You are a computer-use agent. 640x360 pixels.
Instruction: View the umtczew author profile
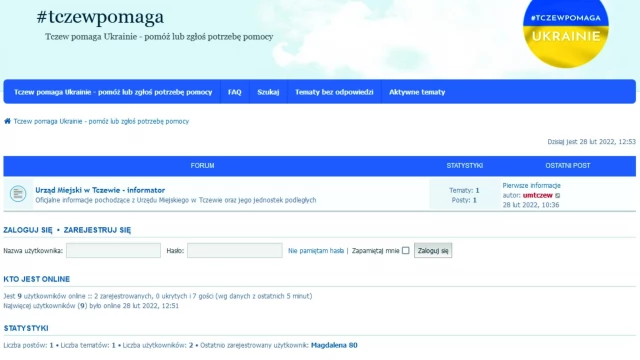(538, 196)
